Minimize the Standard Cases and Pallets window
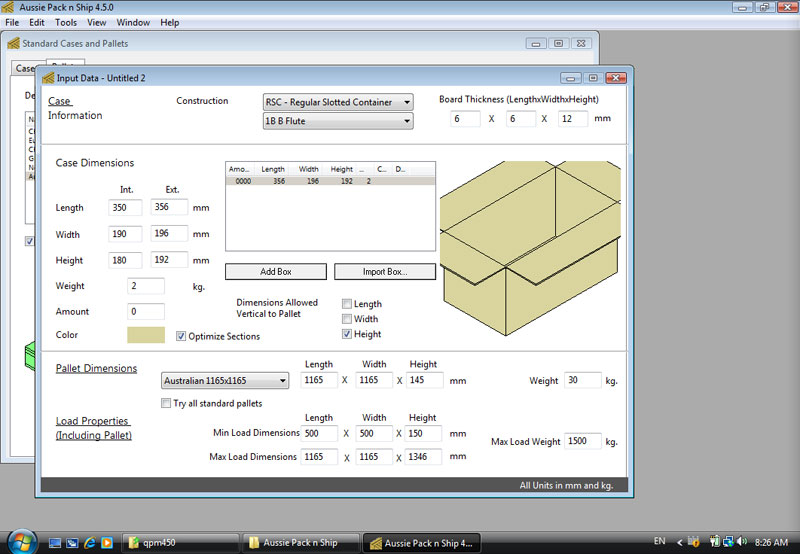Viewport: 800px width, 554px height. tap(536, 43)
